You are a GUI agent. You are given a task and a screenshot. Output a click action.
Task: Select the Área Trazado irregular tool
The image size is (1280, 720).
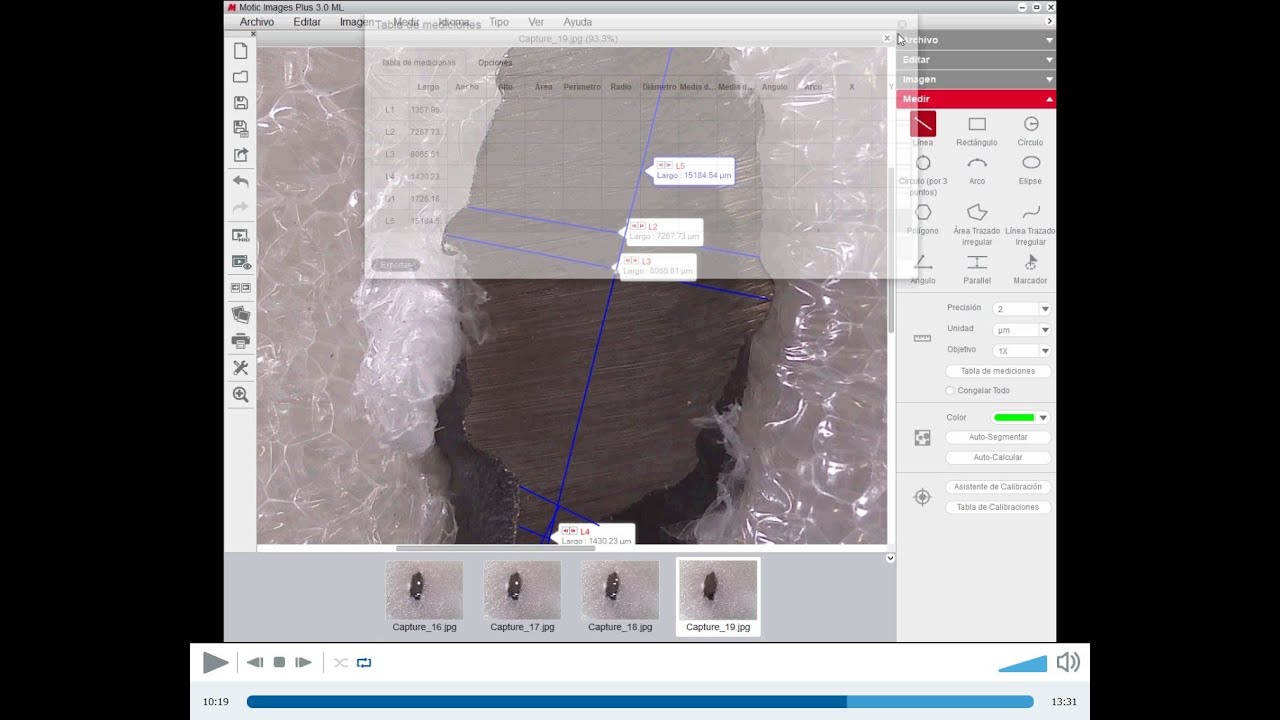click(x=977, y=212)
